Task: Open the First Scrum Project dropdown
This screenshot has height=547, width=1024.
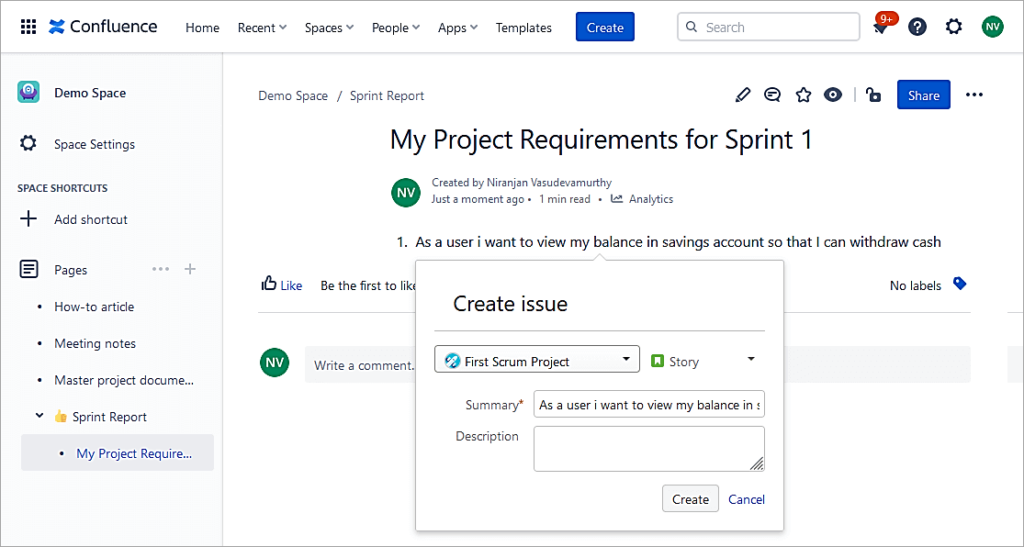Action: [537, 359]
